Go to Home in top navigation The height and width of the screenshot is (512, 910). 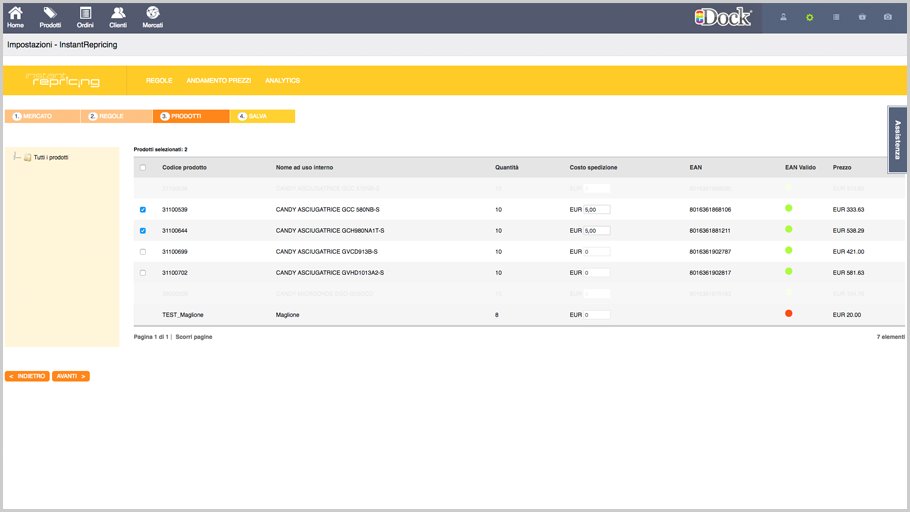tap(16, 17)
